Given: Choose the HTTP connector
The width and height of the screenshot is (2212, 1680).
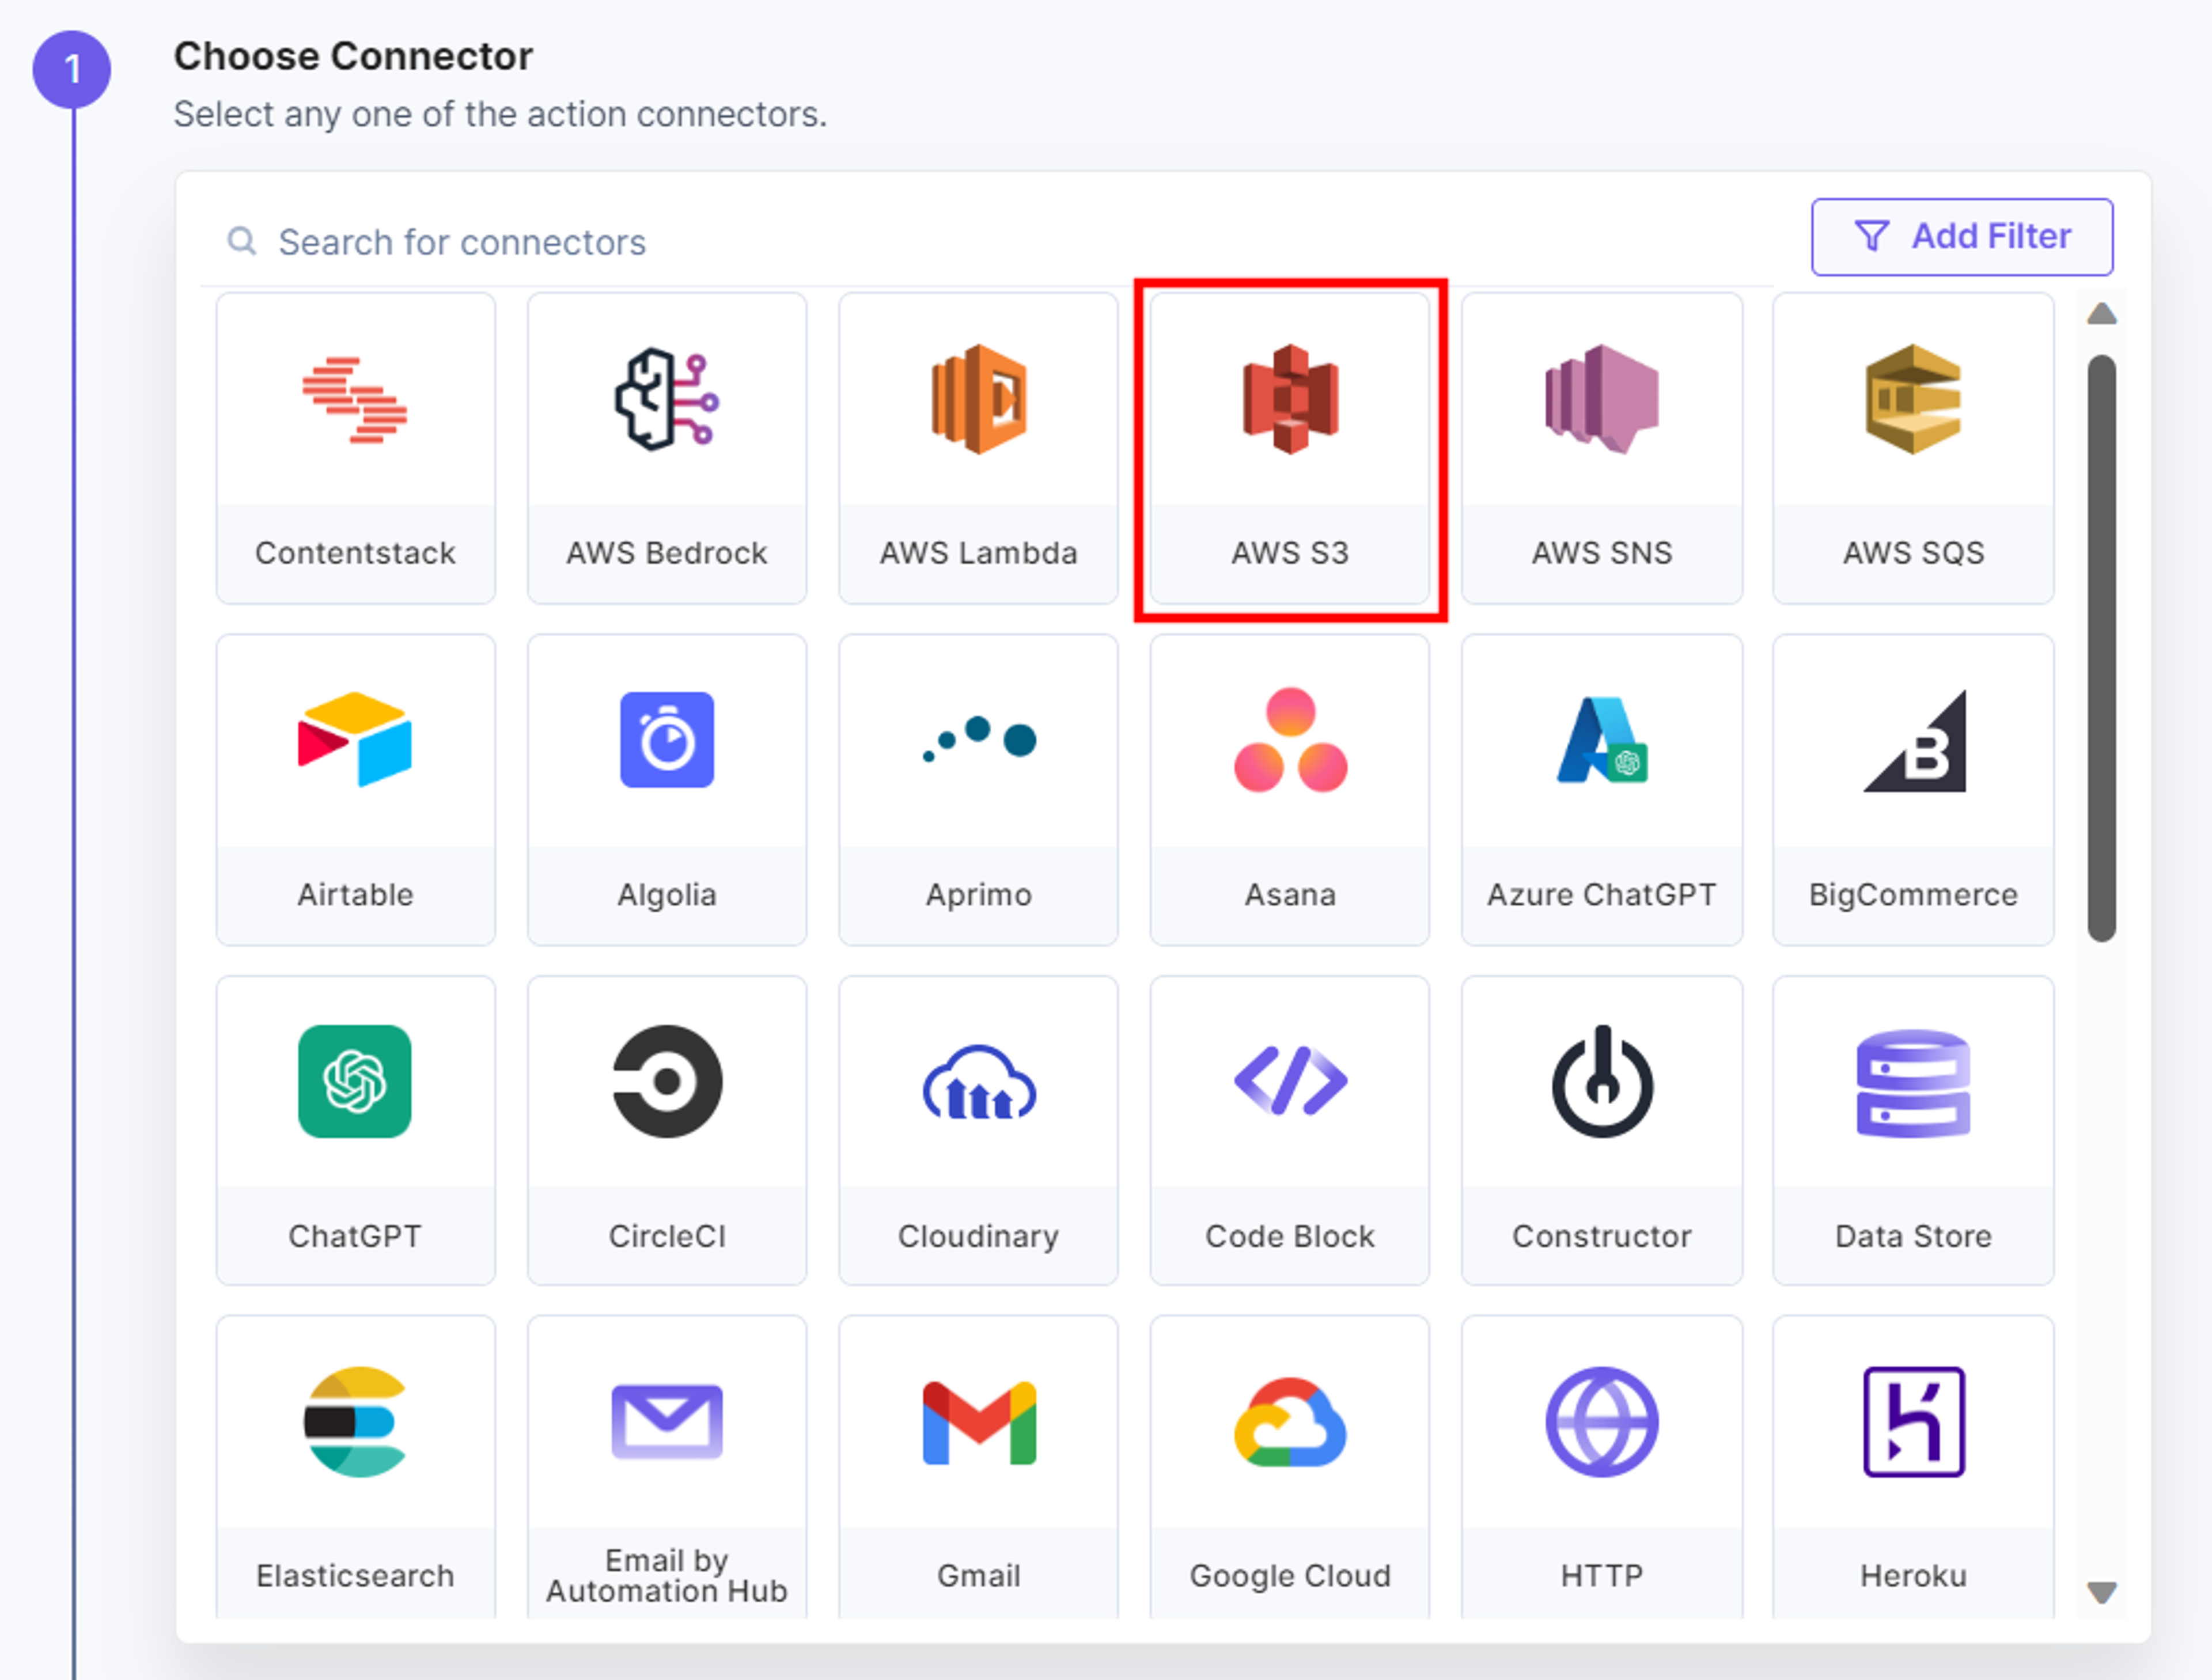Looking at the screenshot, I should [1602, 1468].
